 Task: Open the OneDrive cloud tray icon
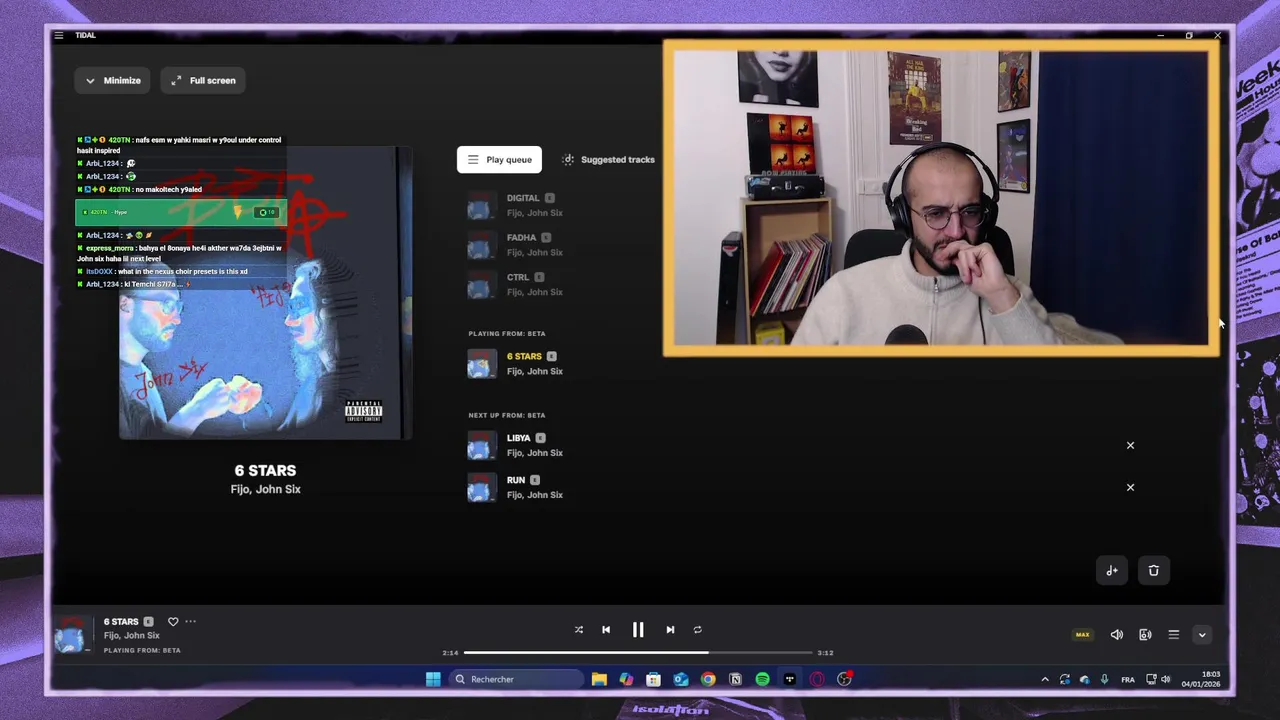(1084, 679)
